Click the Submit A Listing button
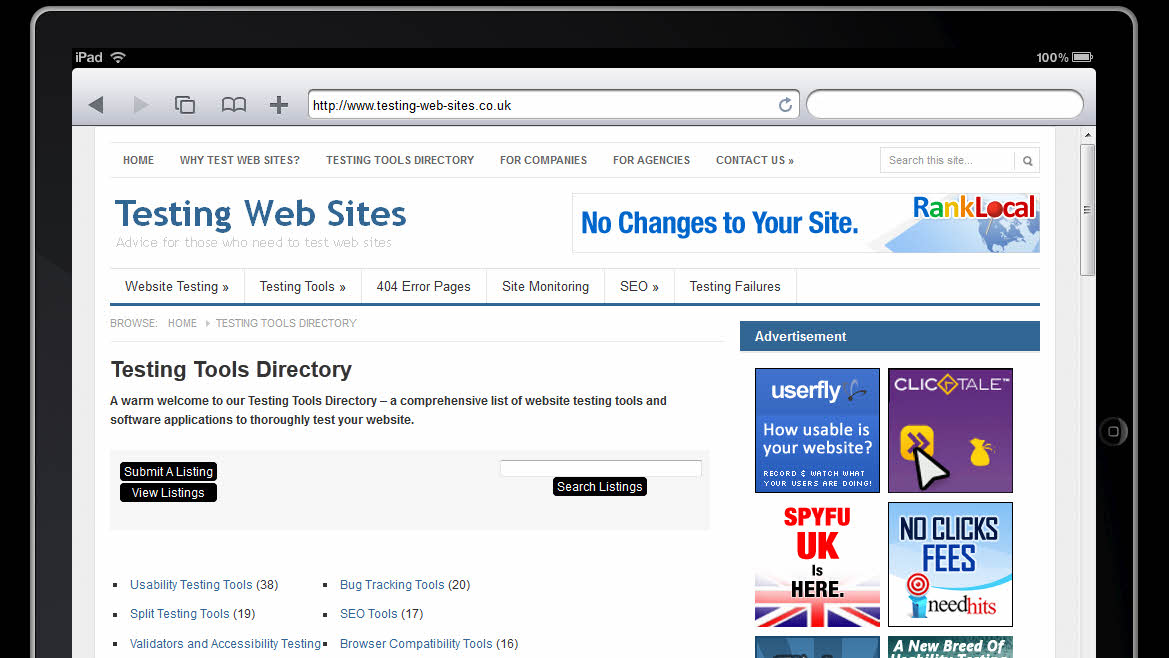Screen dimensions: 1169x658 pyautogui.click(x=168, y=472)
